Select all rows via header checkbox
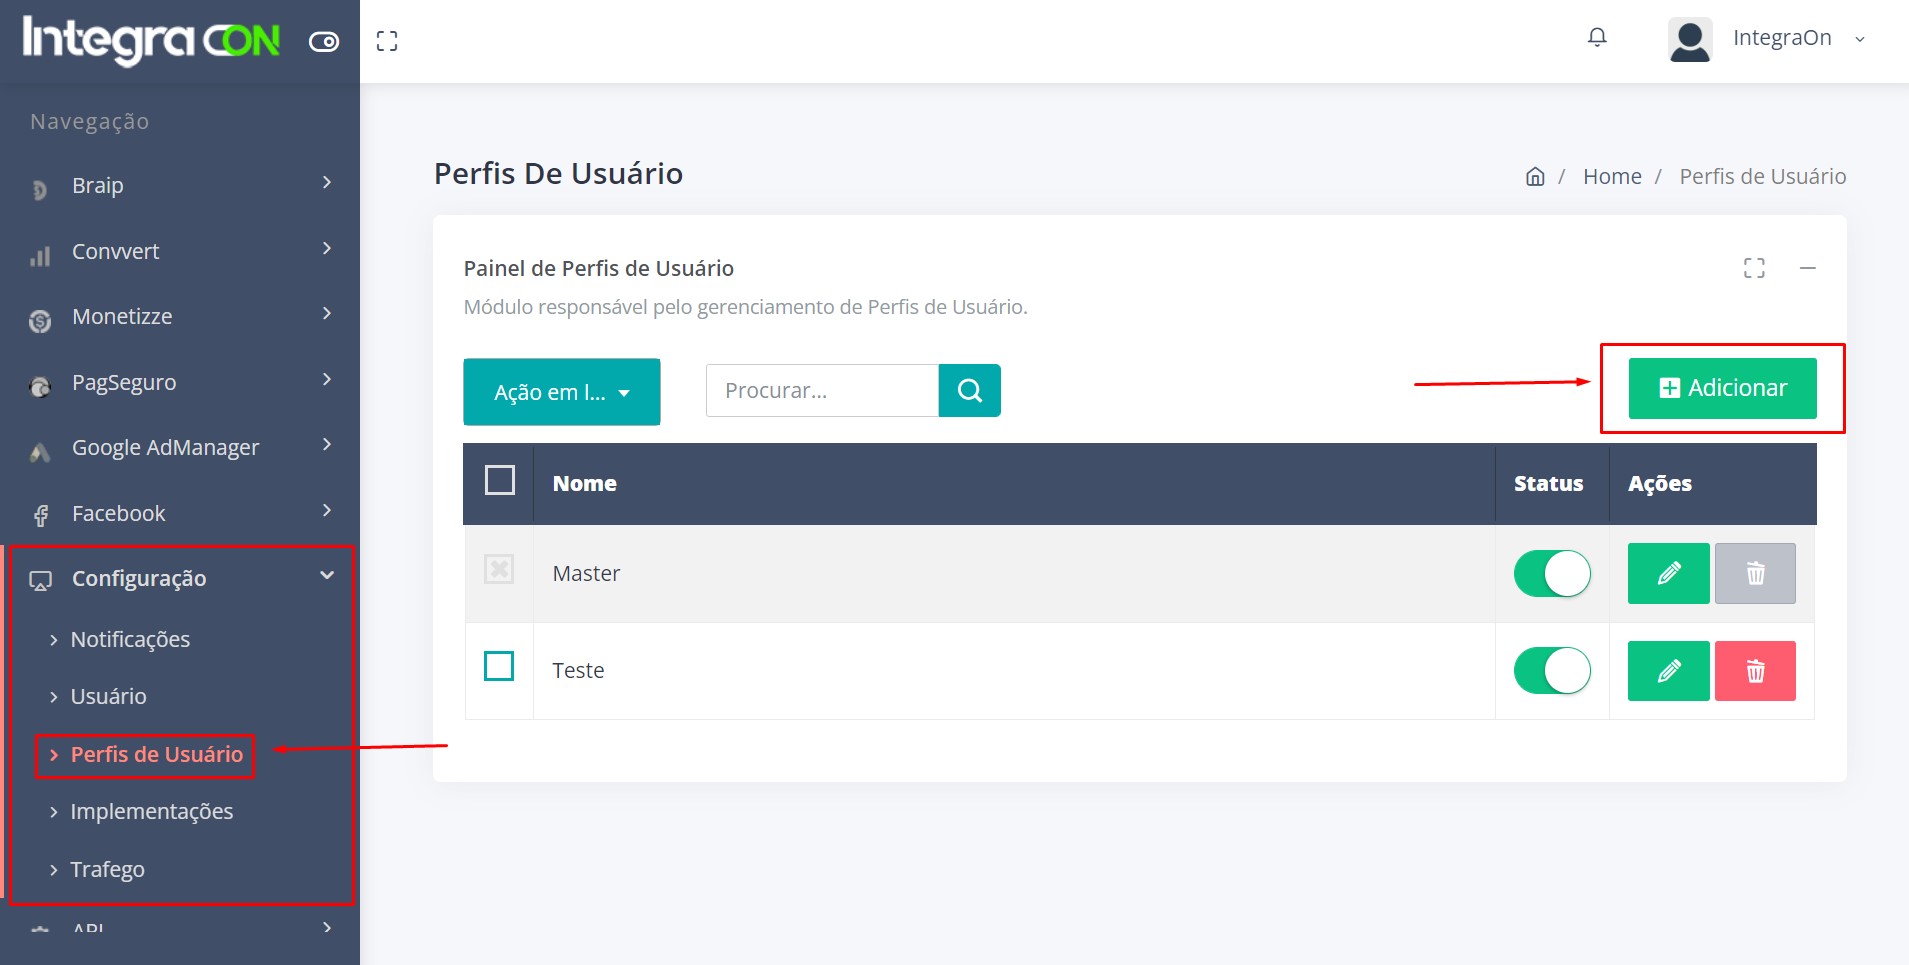Screen dimensions: 1909x965 pyautogui.click(x=500, y=481)
